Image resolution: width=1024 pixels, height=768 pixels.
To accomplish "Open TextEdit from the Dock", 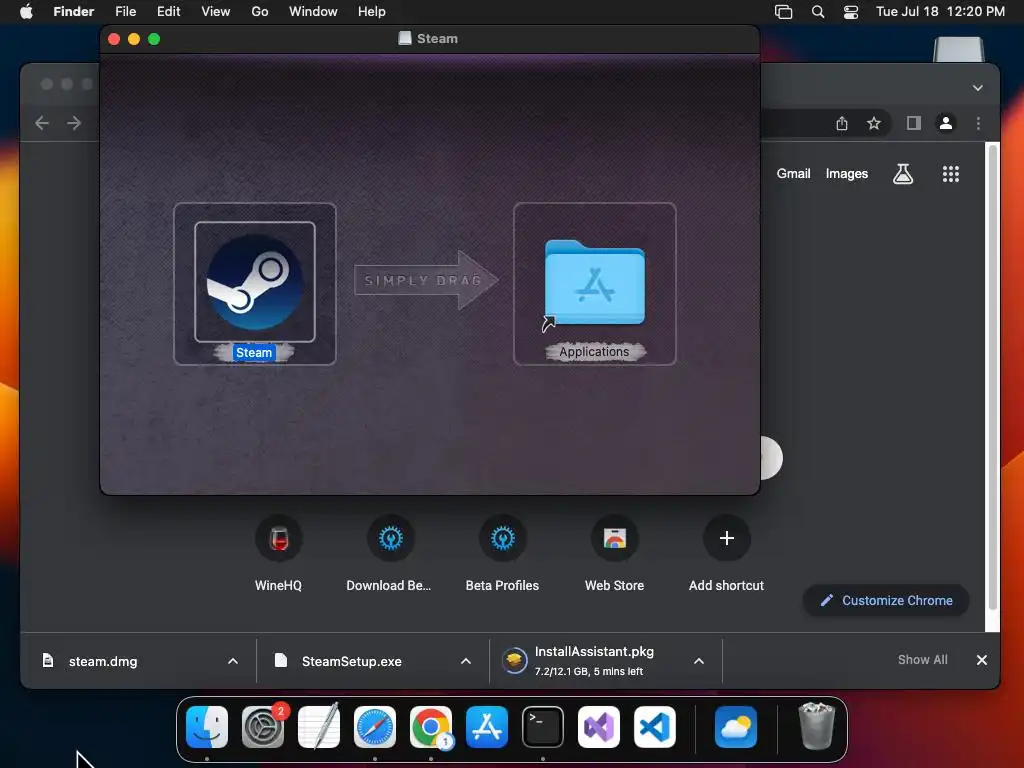I will (319, 727).
